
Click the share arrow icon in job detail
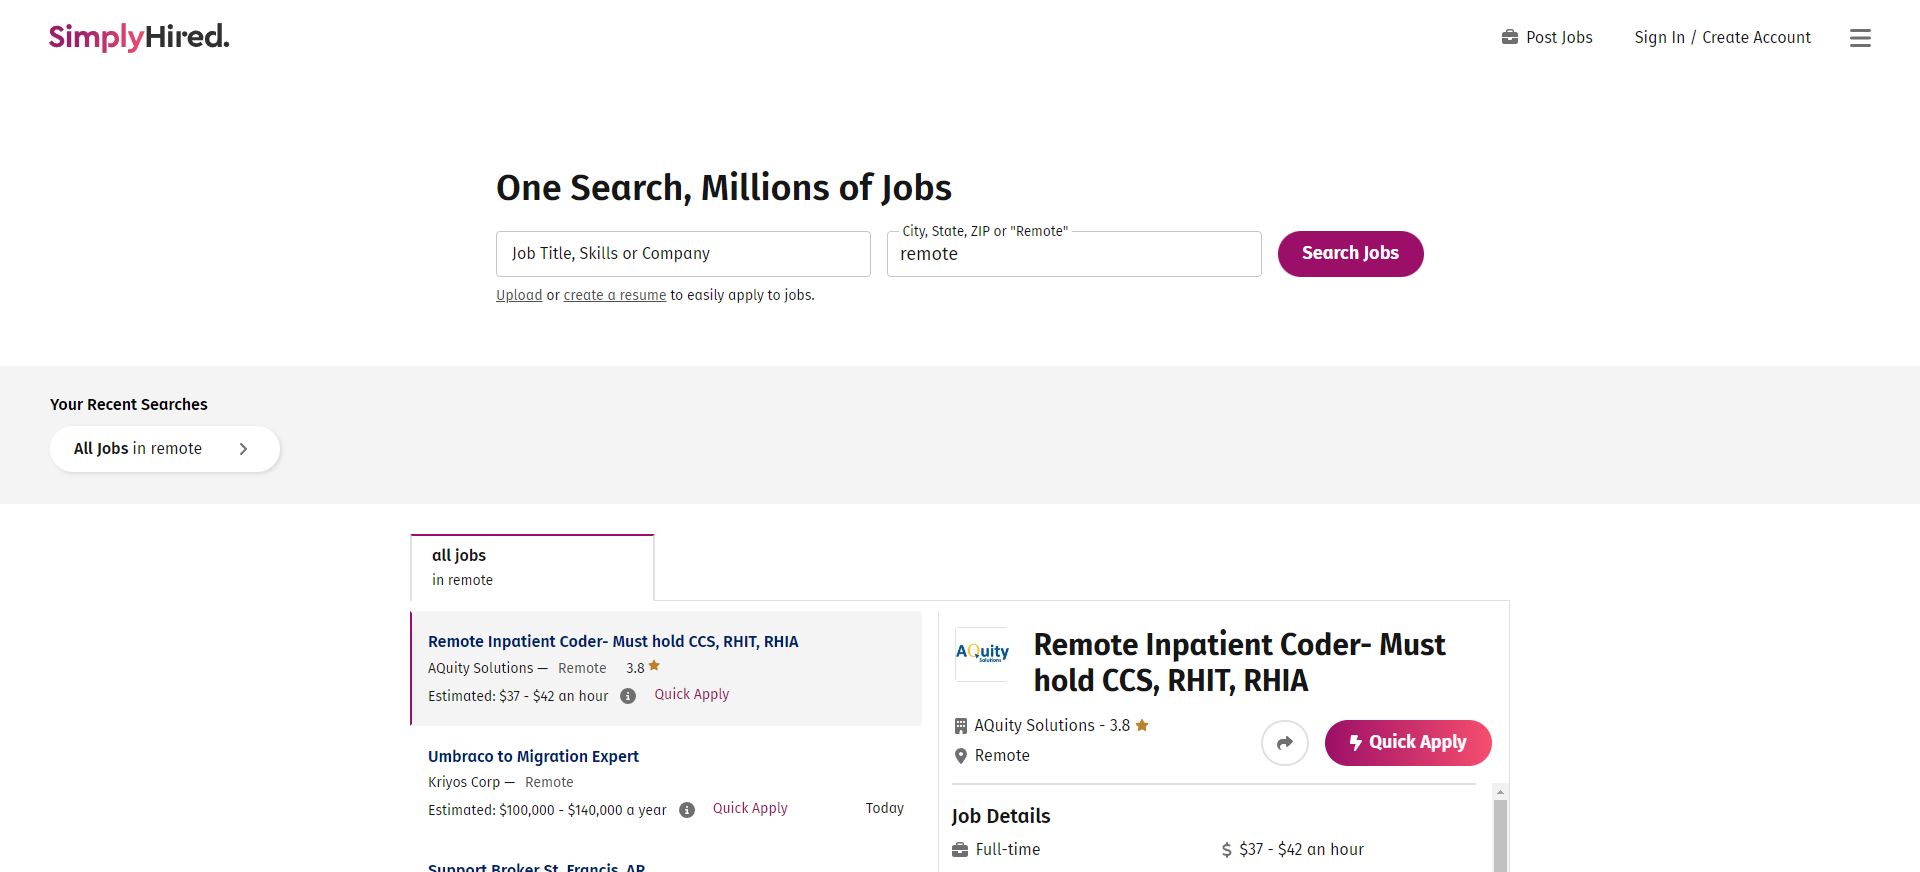click(x=1285, y=743)
